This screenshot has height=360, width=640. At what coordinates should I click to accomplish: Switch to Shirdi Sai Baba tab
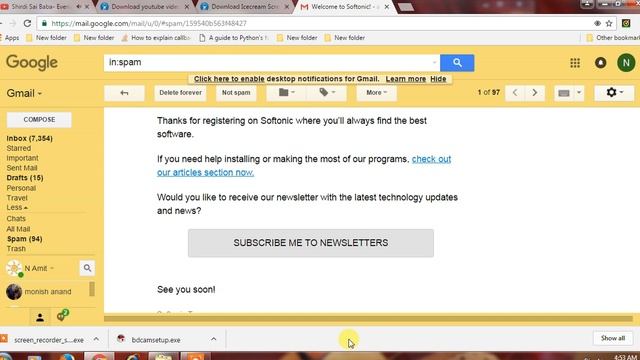click(39, 7)
